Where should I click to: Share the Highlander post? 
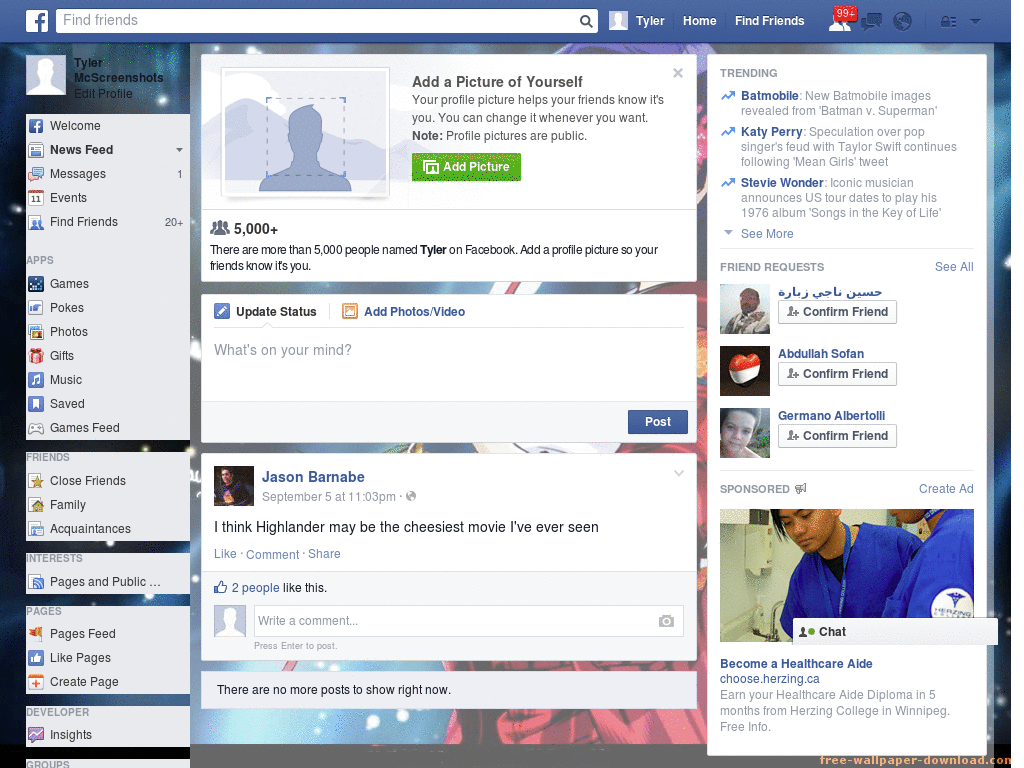(324, 554)
